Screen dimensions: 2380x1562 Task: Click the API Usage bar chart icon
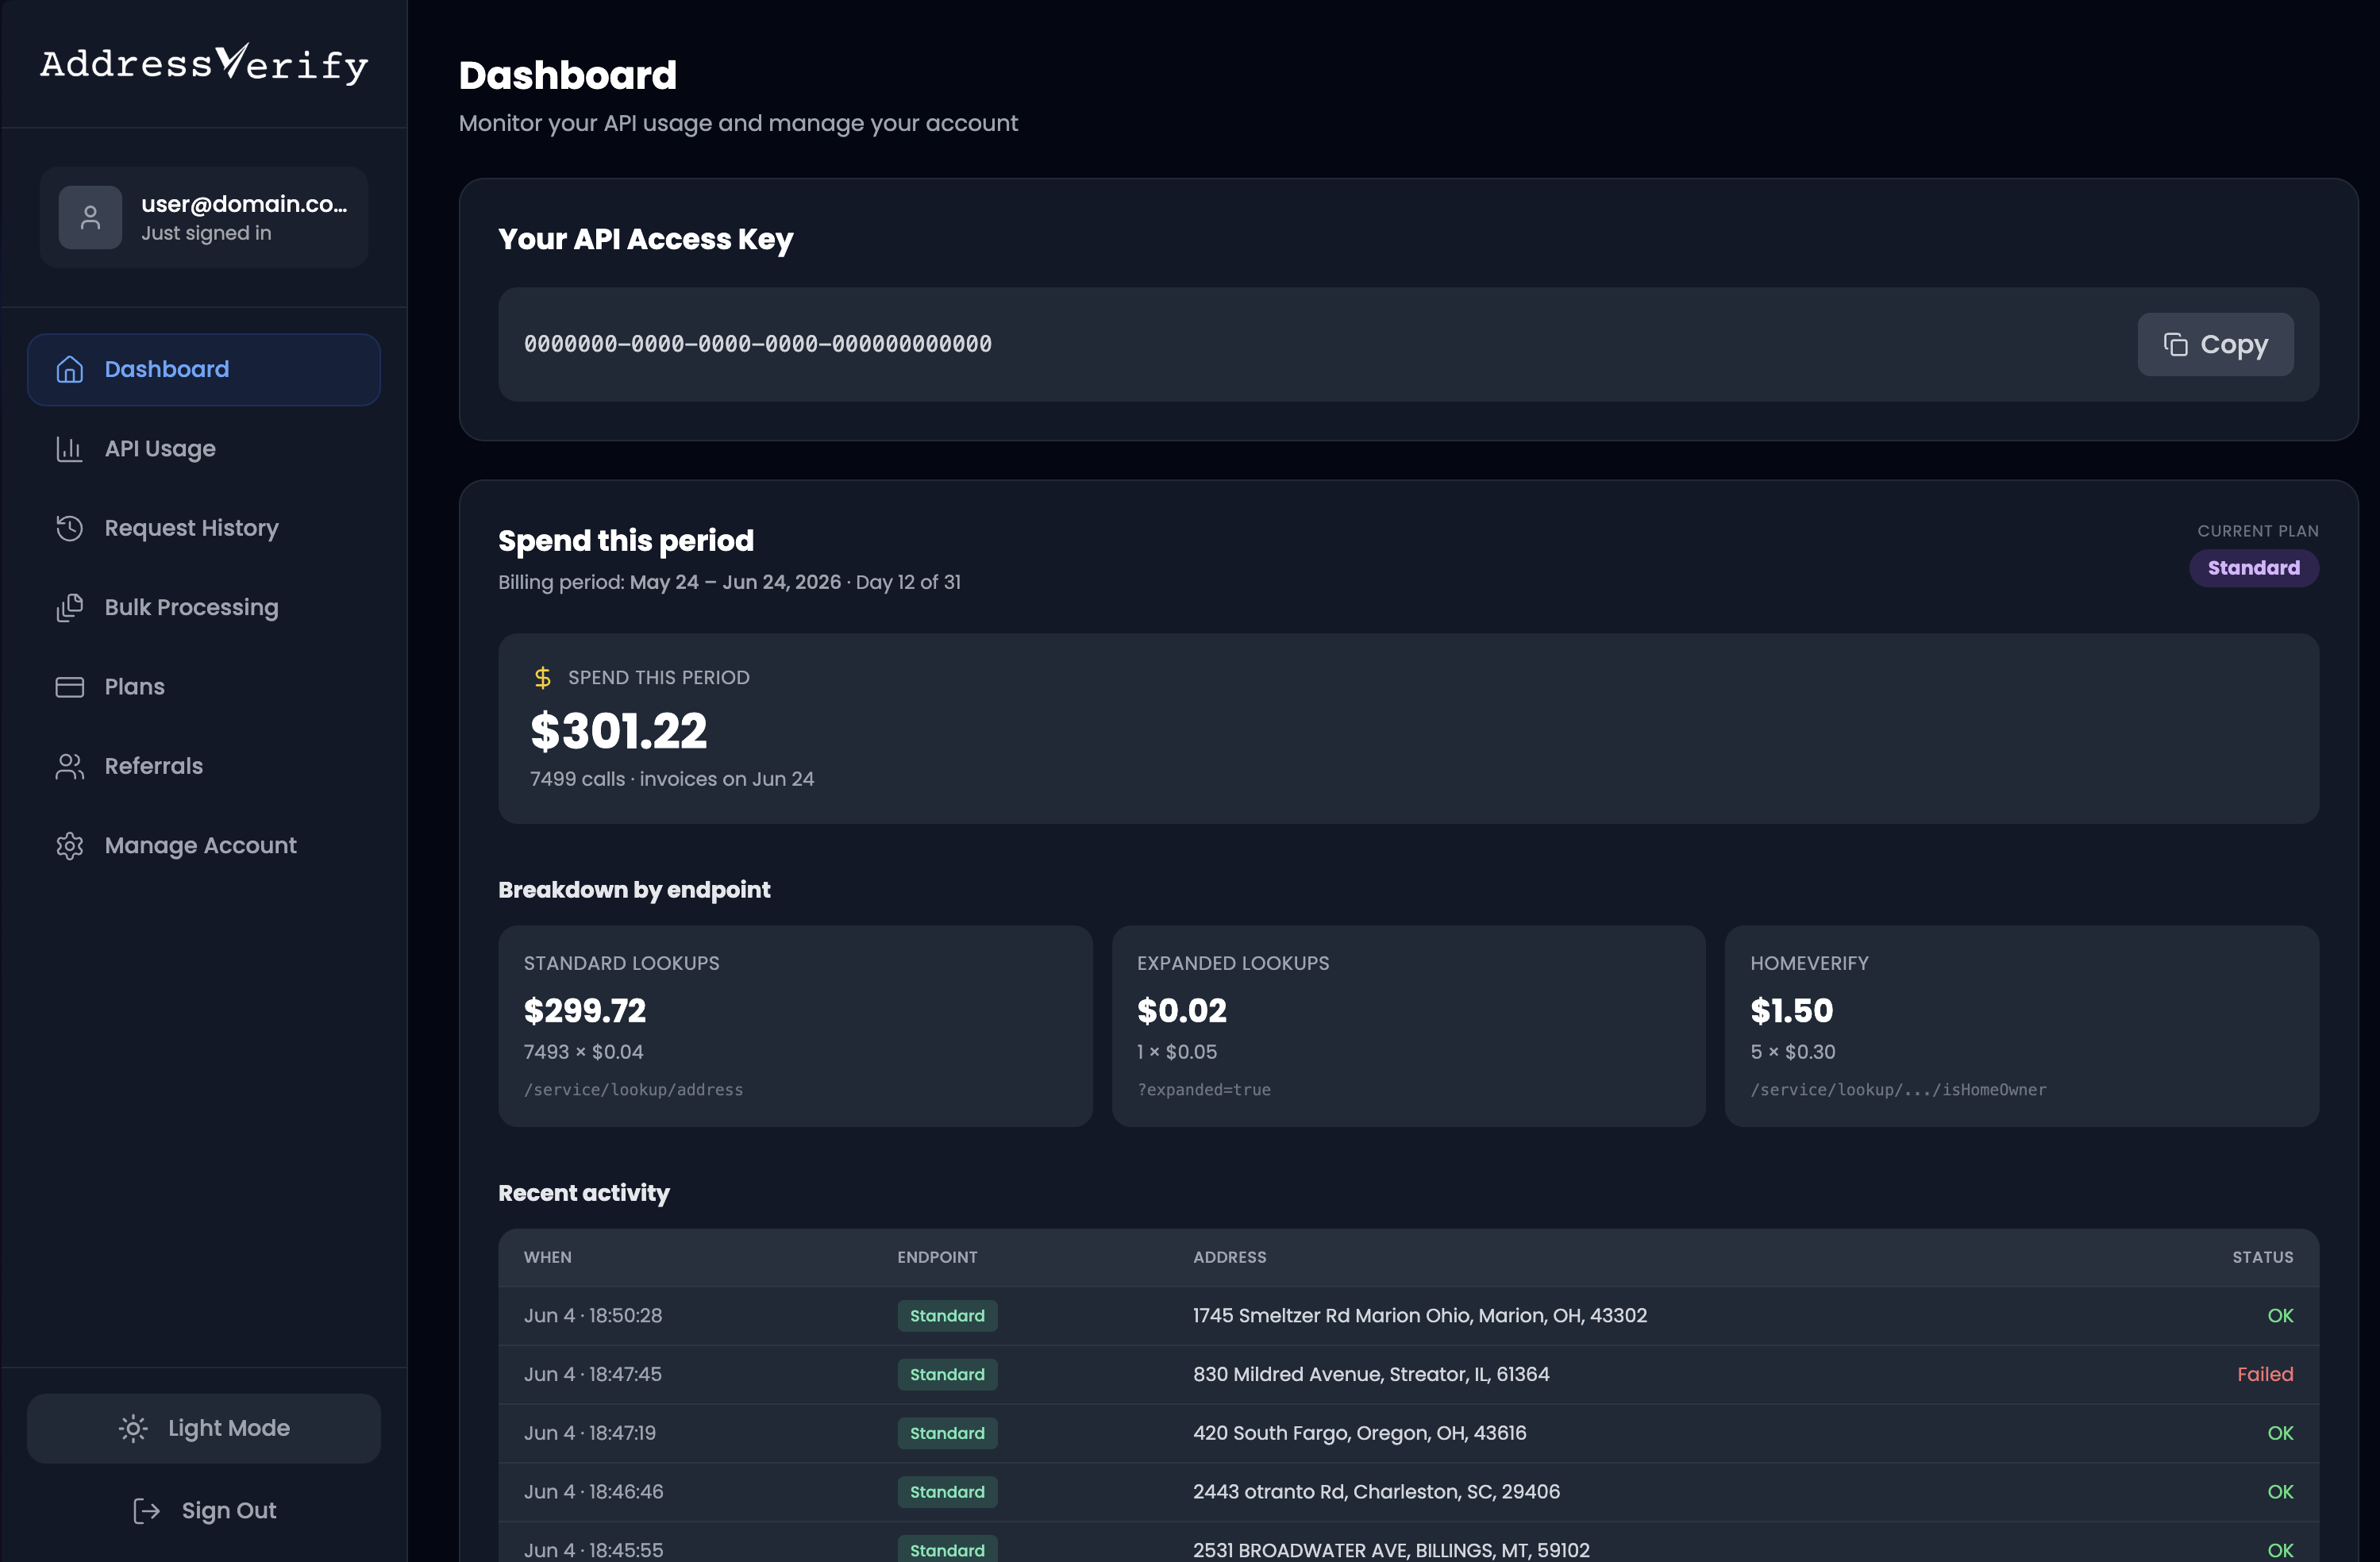point(69,449)
